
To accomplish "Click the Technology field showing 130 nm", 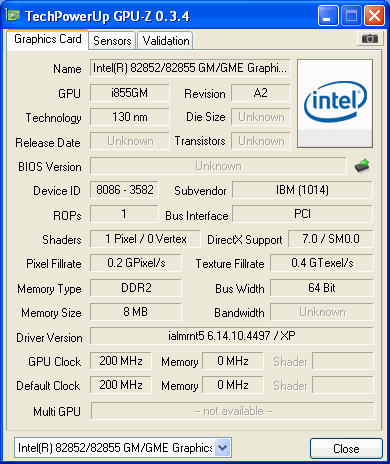I will pos(130,117).
